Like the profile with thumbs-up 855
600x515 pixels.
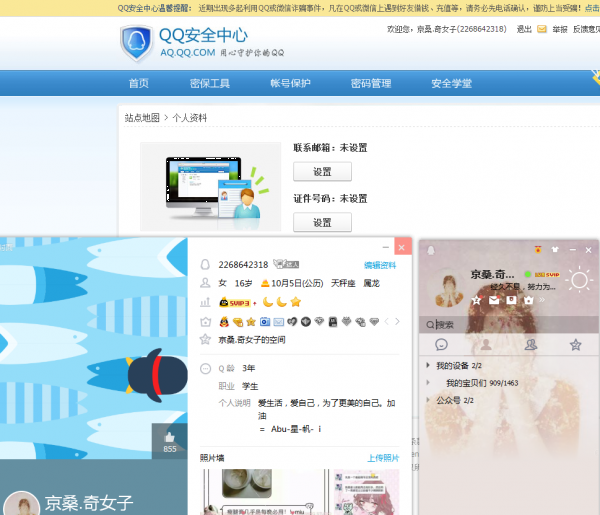pyautogui.click(x=170, y=442)
